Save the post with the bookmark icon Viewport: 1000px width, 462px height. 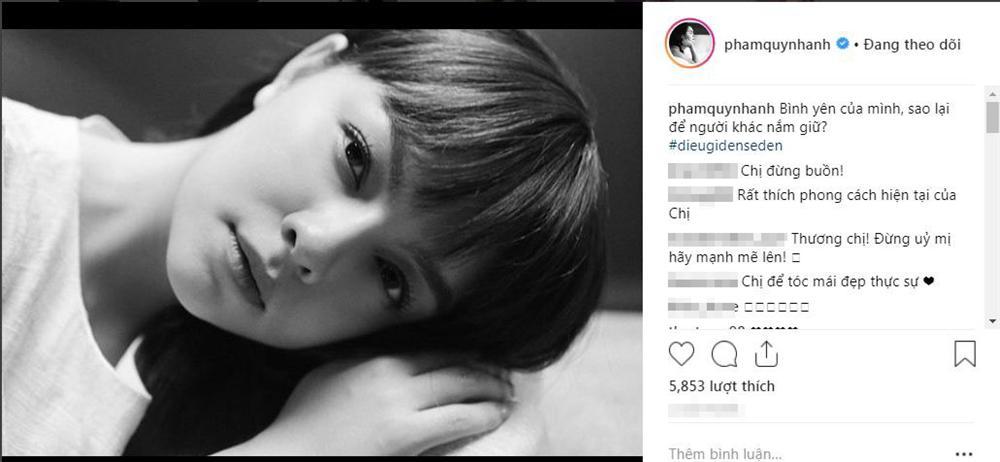pos(964,354)
